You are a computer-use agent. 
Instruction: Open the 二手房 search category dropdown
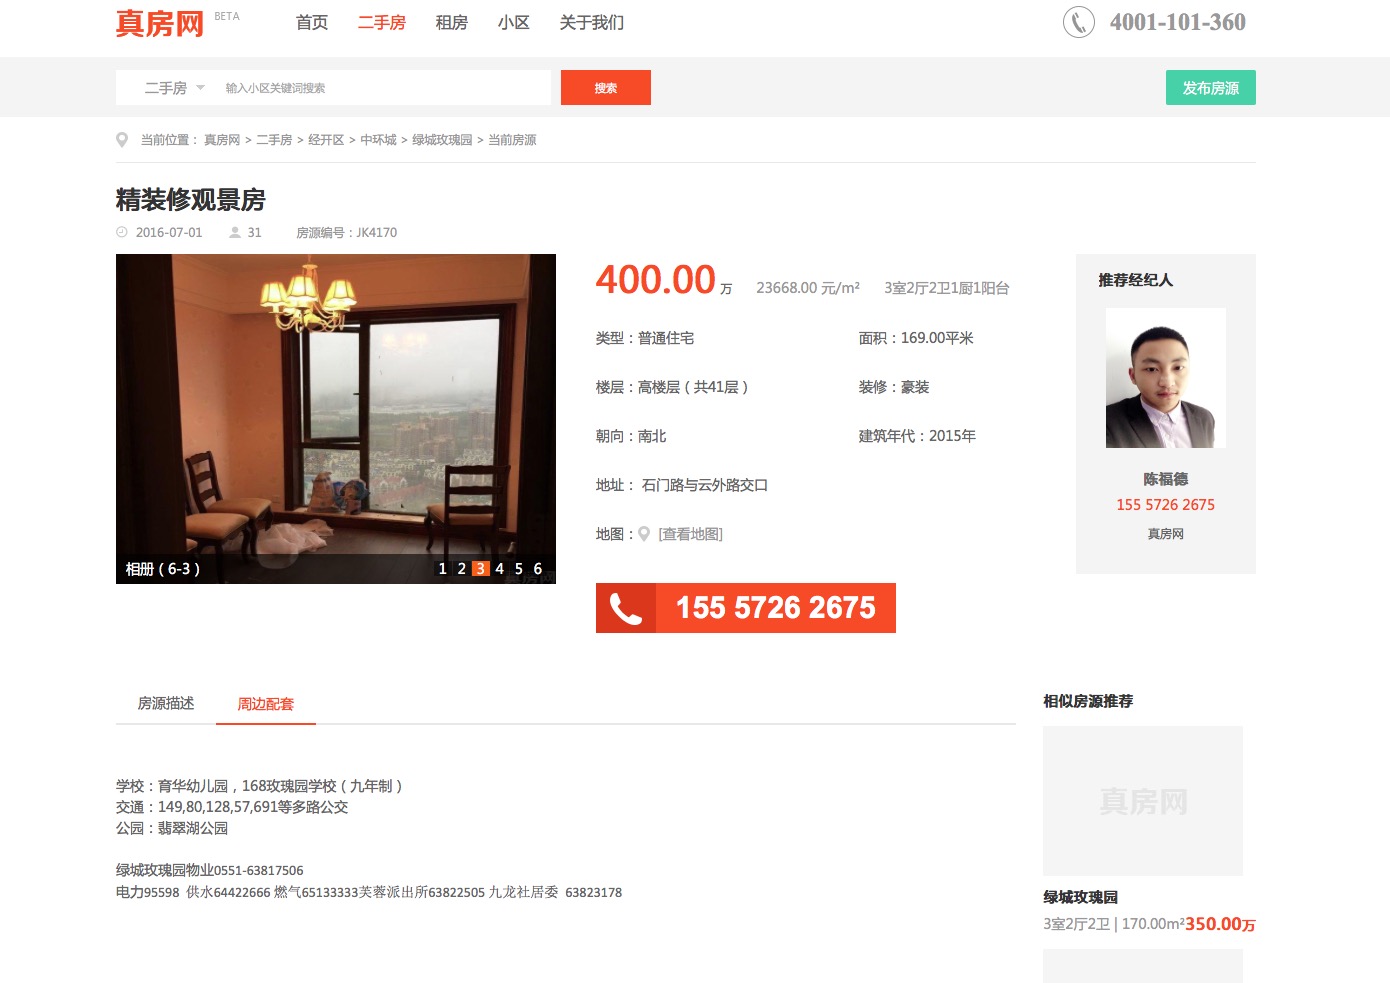coord(175,88)
